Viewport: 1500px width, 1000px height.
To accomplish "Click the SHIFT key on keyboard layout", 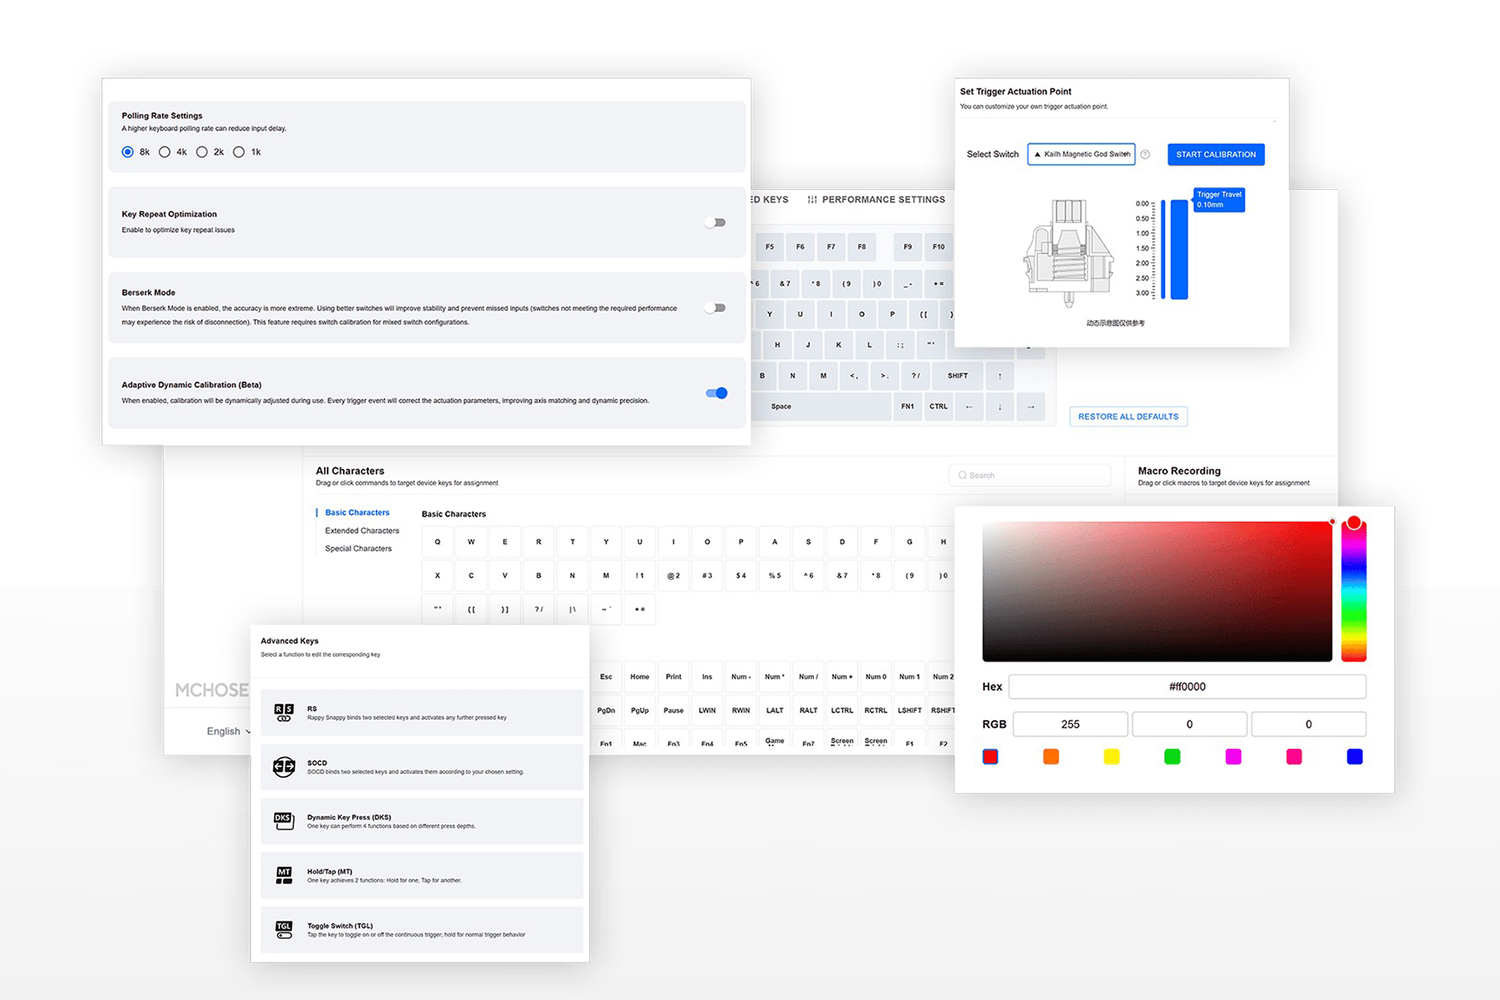I will tap(958, 376).
